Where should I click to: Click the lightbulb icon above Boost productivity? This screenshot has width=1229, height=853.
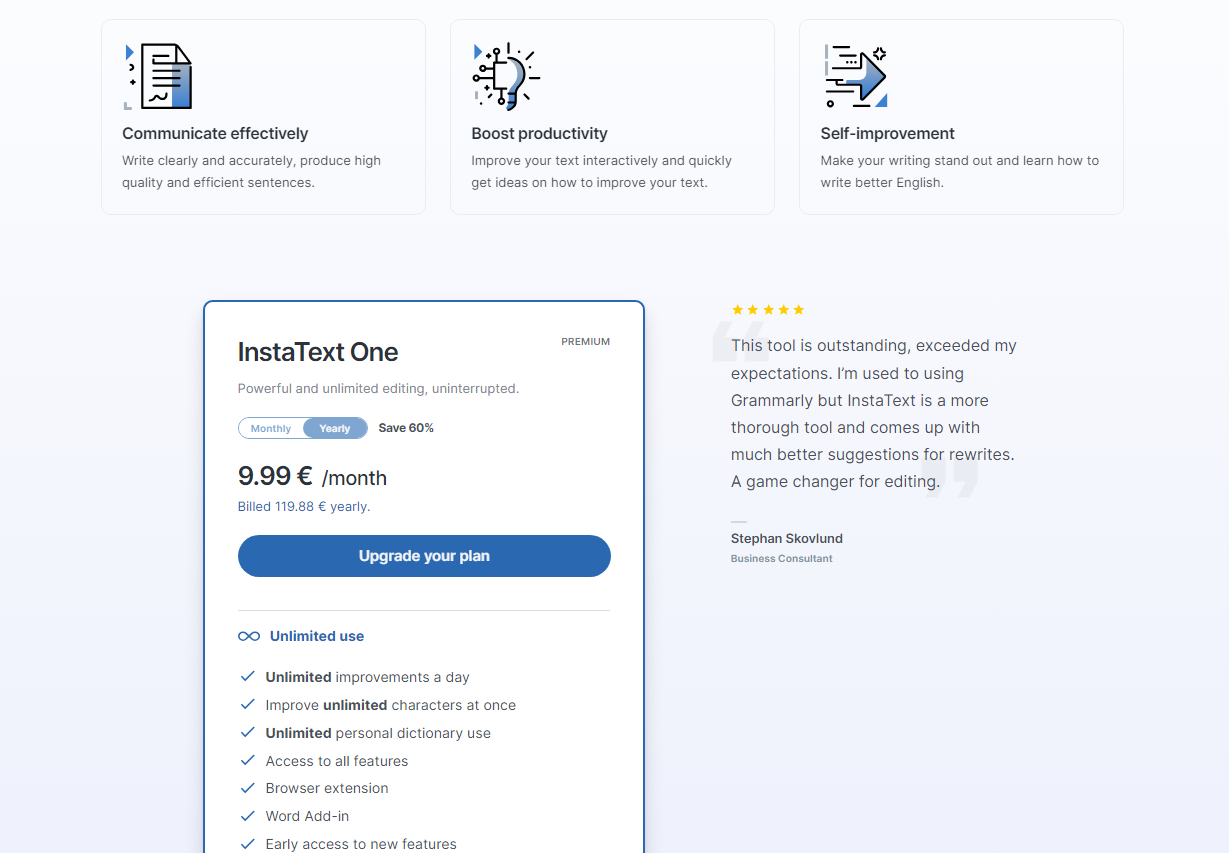pyautogui.click(x=506, y=76)
